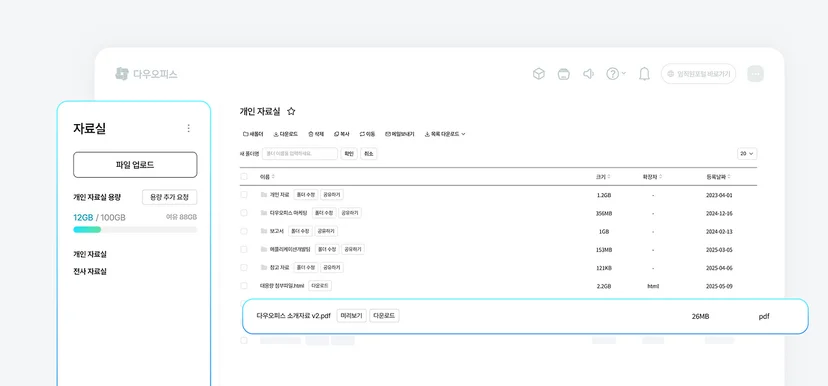Click the 2023-04-01 date cell
This screenshot has height=386, width=828.
coord(719,195)
